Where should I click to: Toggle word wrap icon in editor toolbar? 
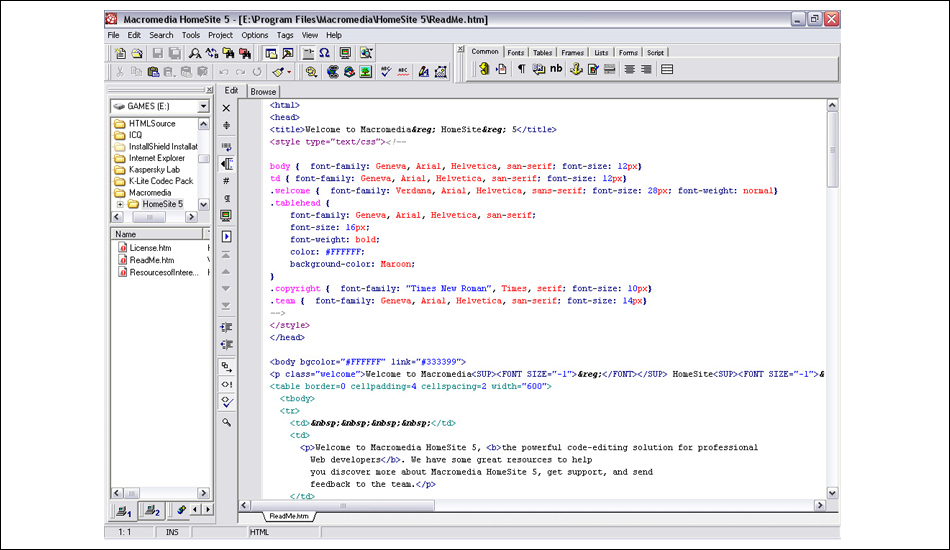(x=227, y=147)
